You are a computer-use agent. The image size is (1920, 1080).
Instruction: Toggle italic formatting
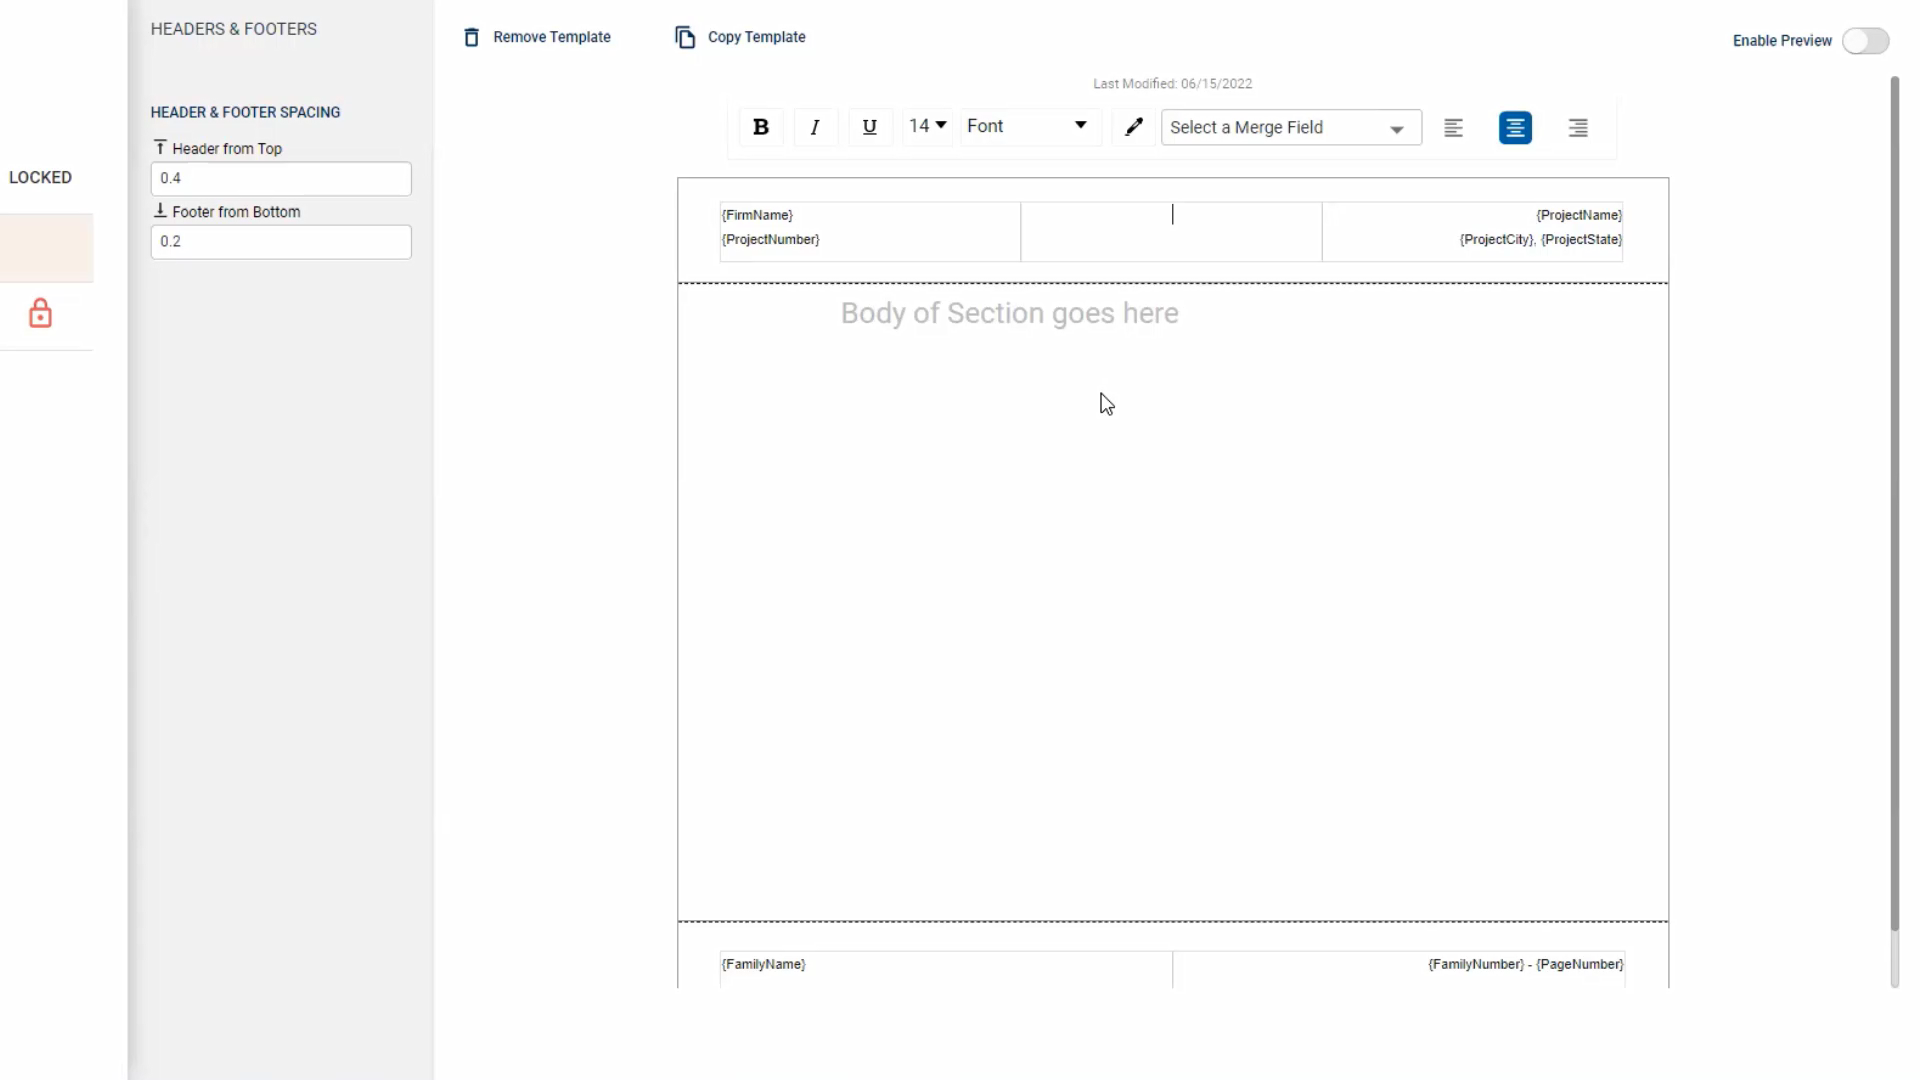[x=815, y=127]
